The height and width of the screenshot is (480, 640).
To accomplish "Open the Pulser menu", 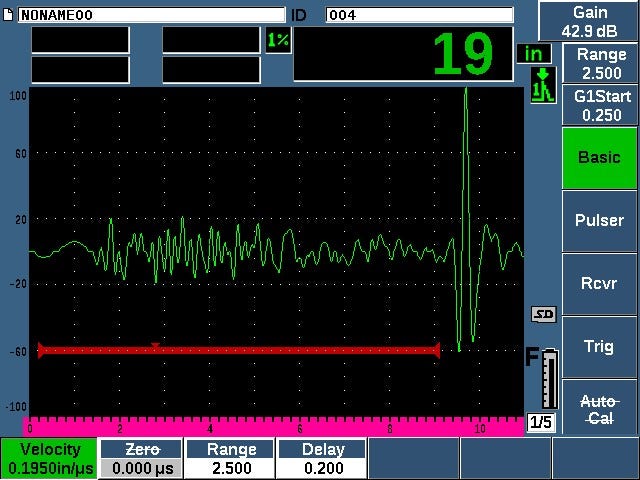I will pyautogui.click(x=599, y=221).
